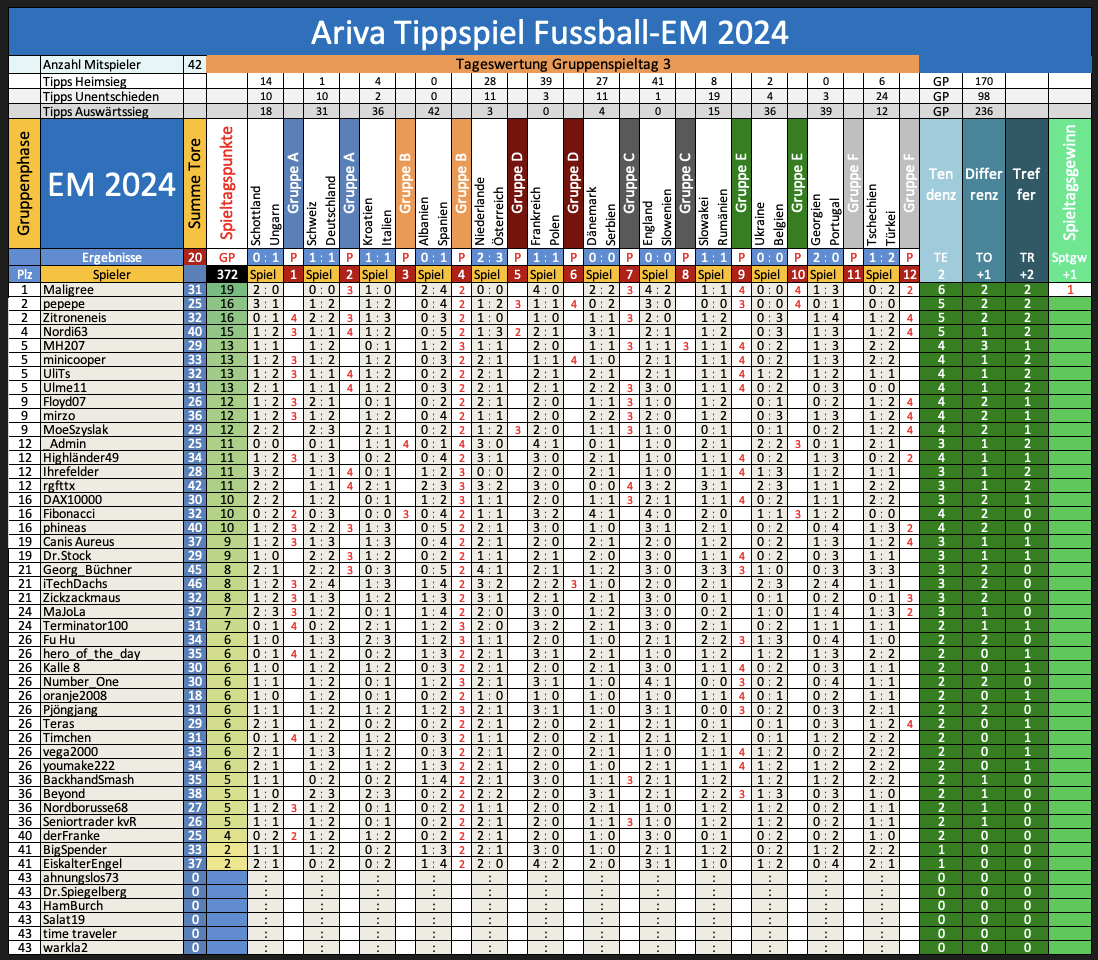Select player name 'Georg_Büchner'
This screenshot has width=1098, height=960.
(x=87, y=569)
